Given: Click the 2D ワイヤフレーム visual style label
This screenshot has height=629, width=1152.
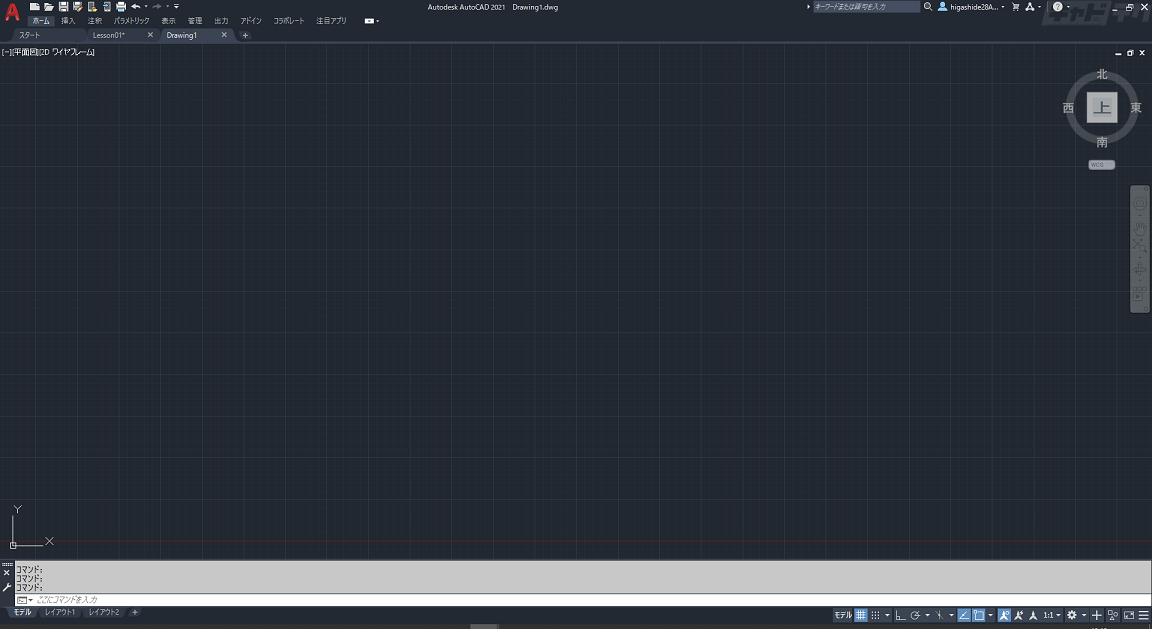Looking at the screenshot, I should click(x=67, y=52).
